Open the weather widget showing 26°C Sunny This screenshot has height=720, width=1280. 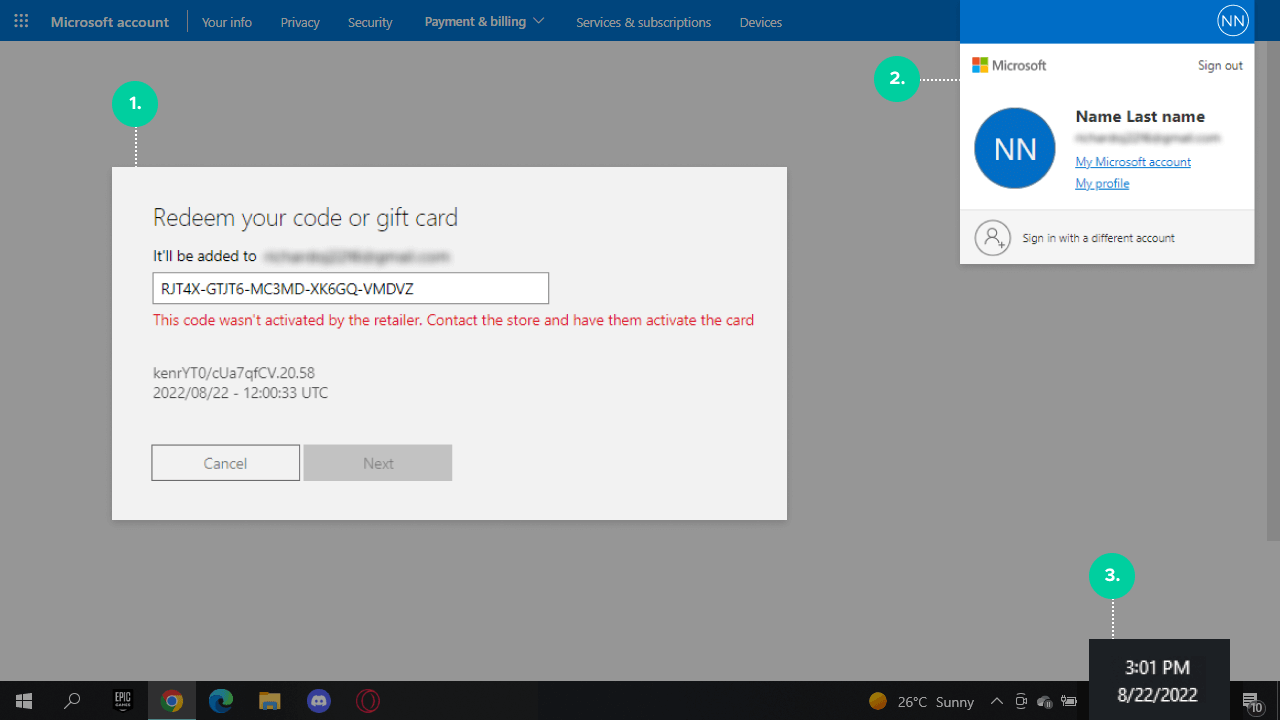tap(921, 702)
